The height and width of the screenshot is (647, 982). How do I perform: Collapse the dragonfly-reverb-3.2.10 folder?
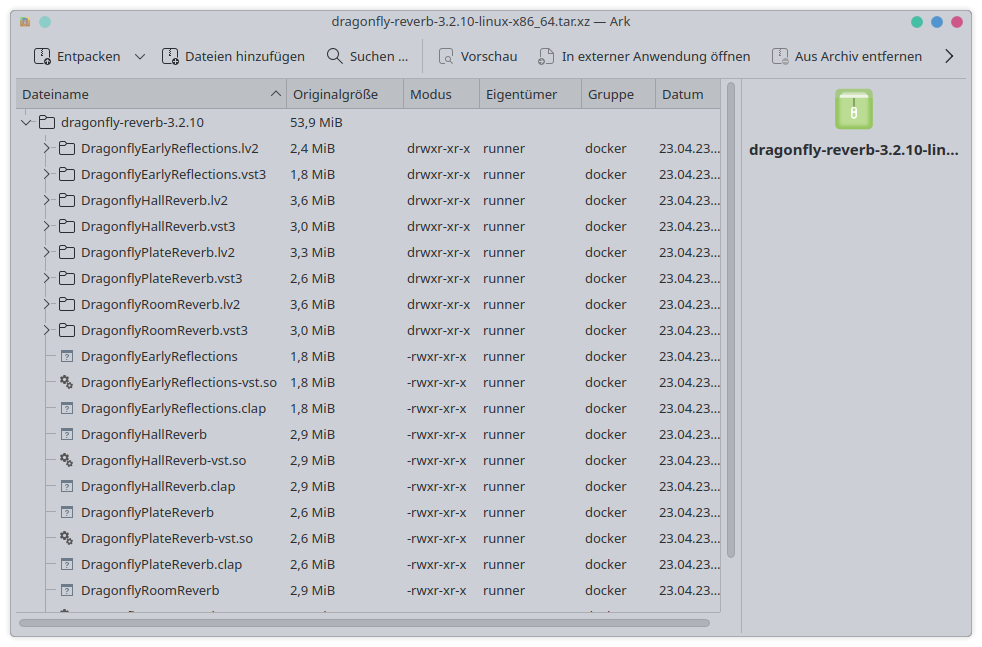click(26, 122)
